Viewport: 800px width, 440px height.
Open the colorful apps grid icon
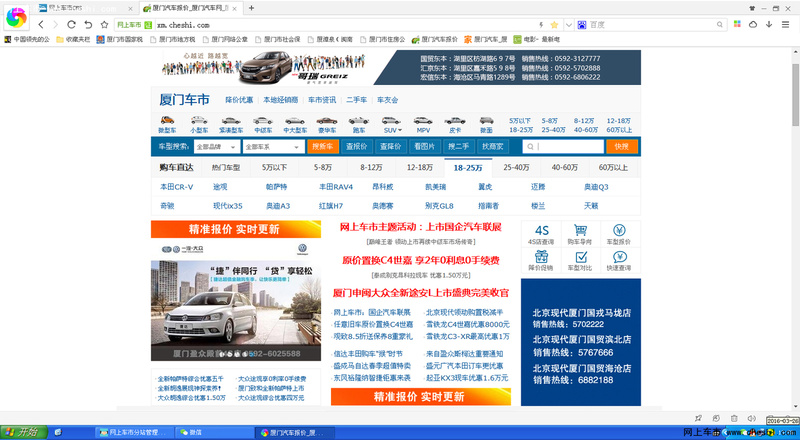pos(737,24)
